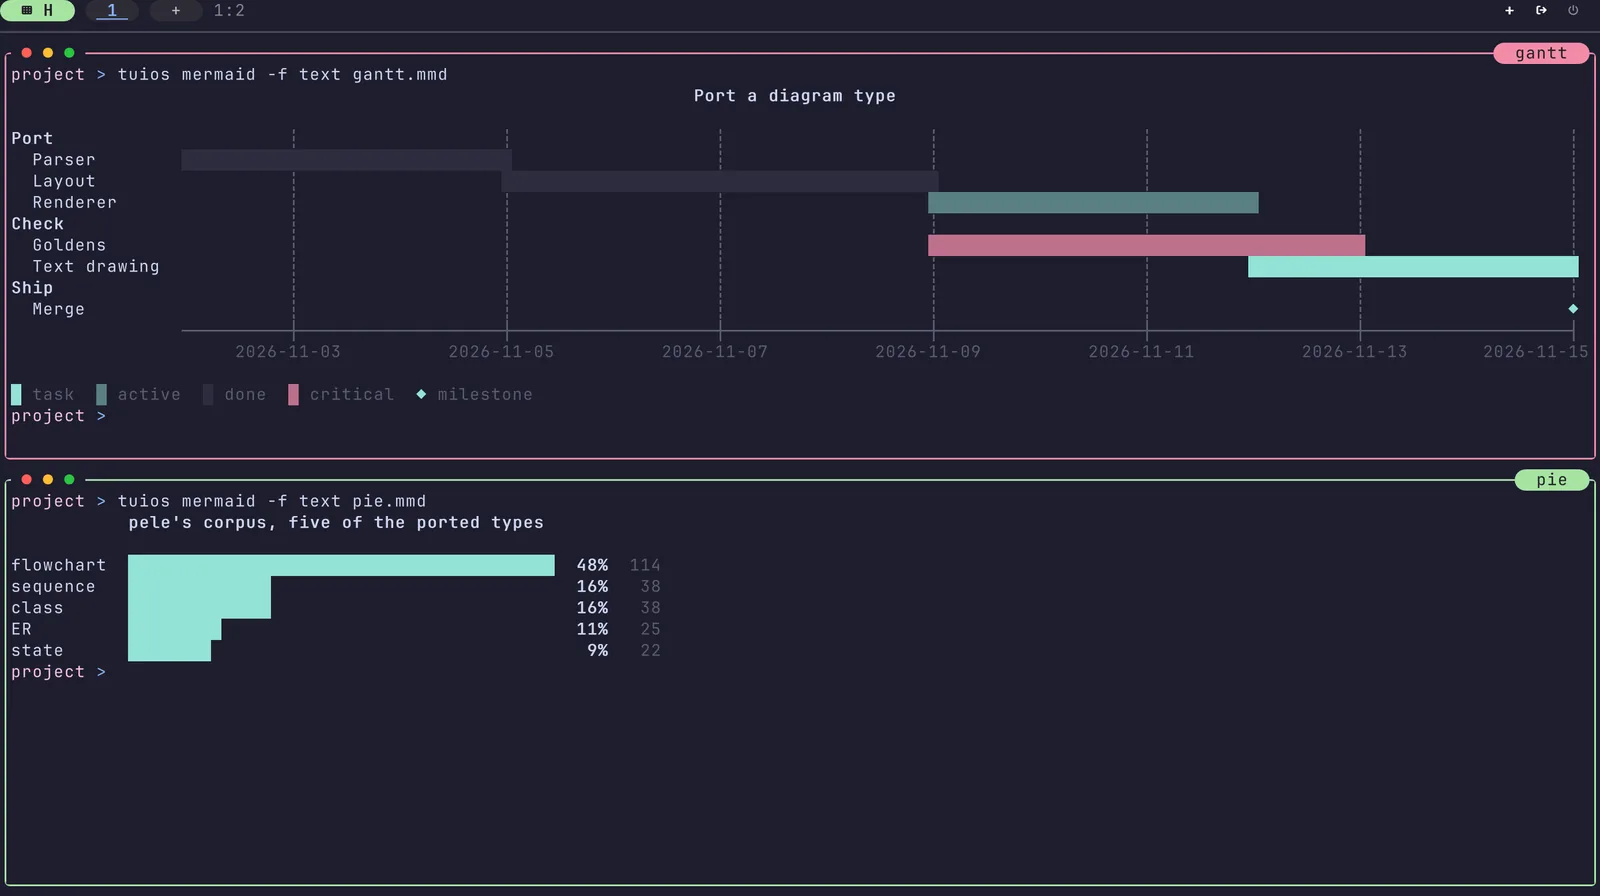
Task: Switch to workspace tab 1
Action: tap(112, 11)
